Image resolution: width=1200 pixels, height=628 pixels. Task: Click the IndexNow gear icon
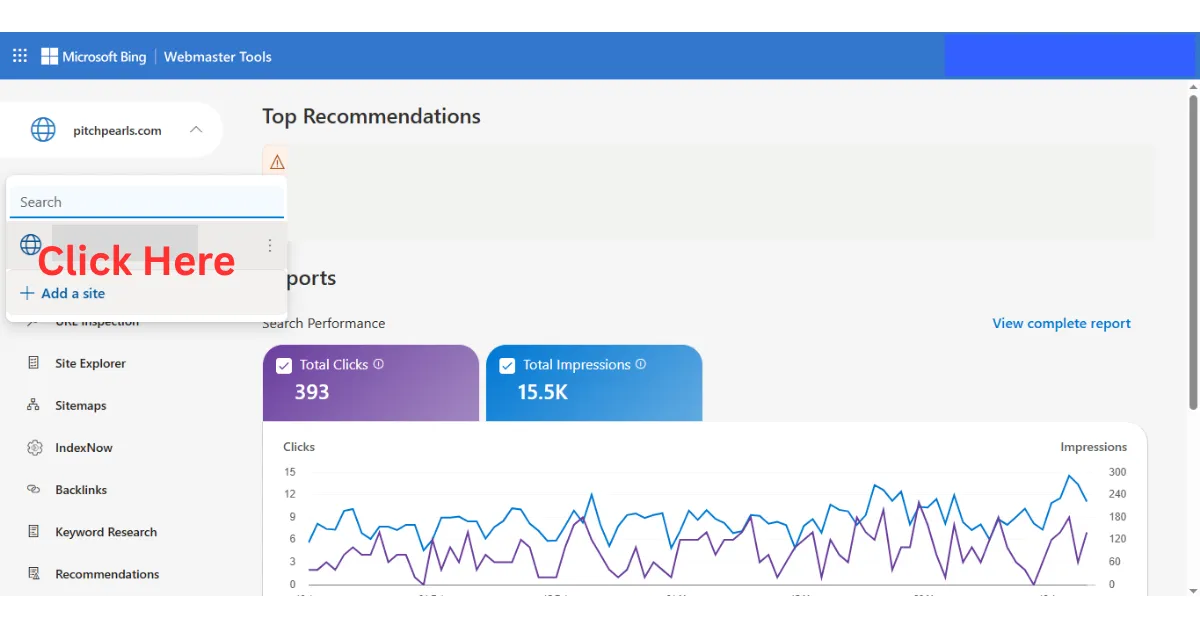pyautogui.click(x=35, y=448)
